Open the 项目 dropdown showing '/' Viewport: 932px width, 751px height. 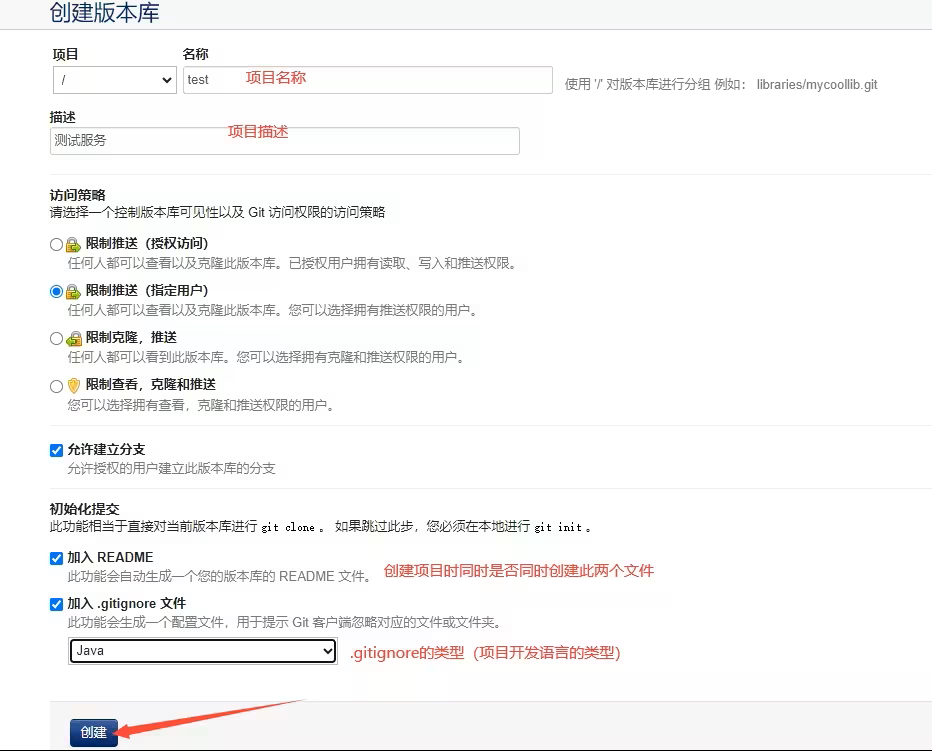pyautogui.click(x=114, y=80)
